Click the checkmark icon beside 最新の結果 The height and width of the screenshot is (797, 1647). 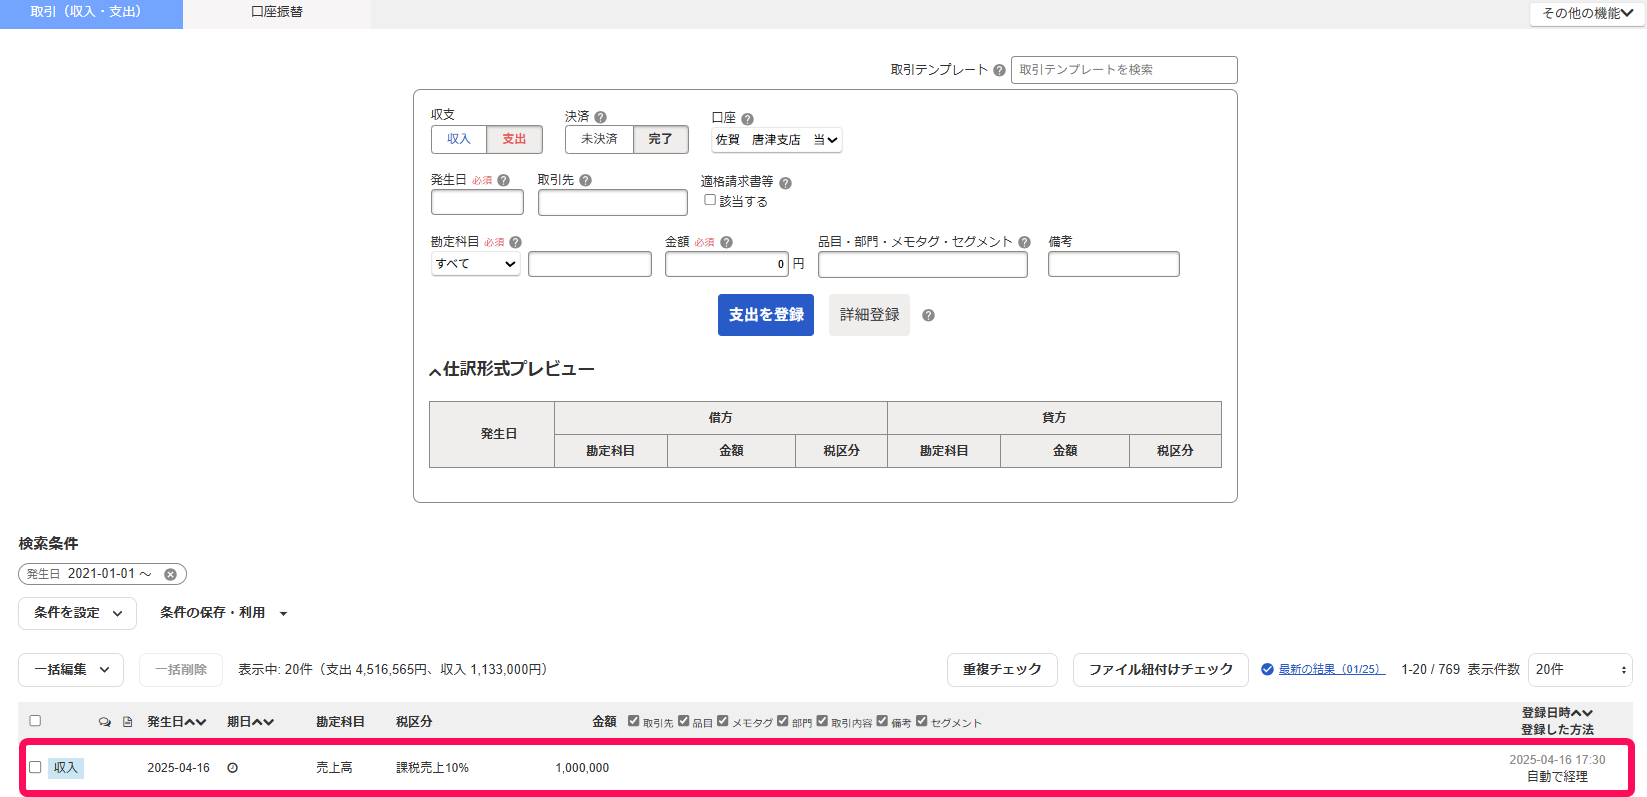[1267, 669]
